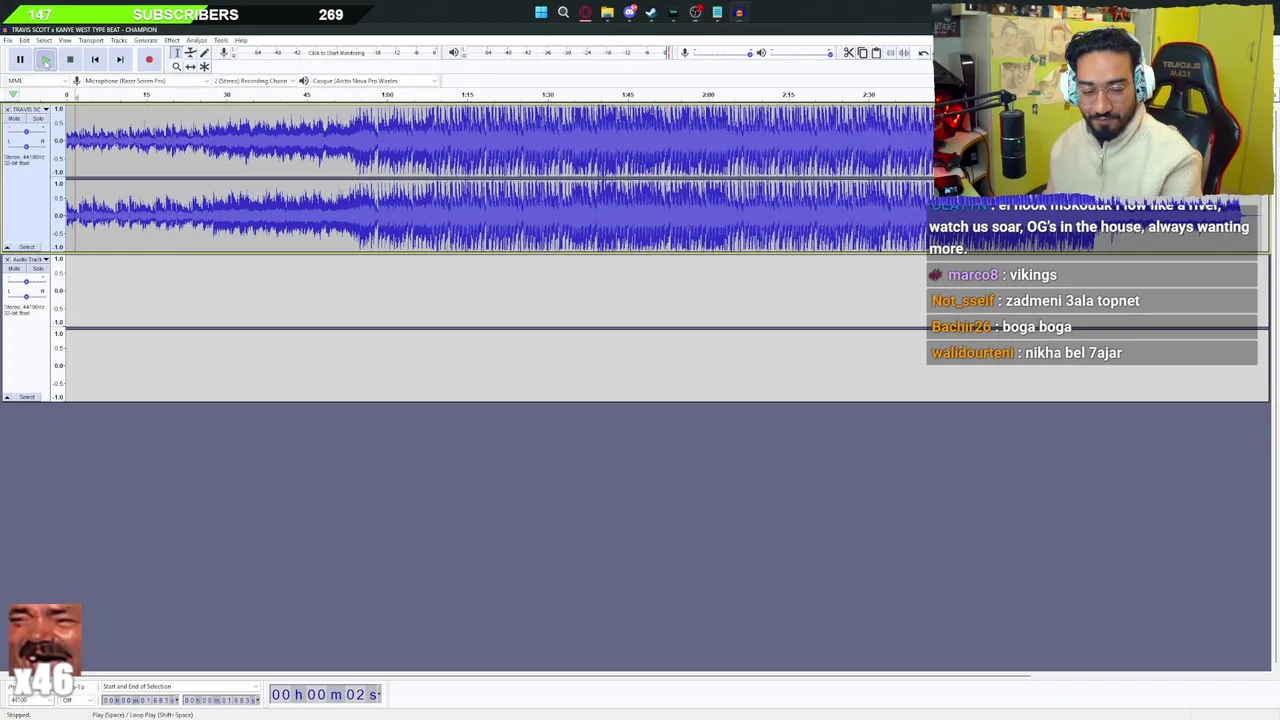Set the recording volume slider

[721, 53]
